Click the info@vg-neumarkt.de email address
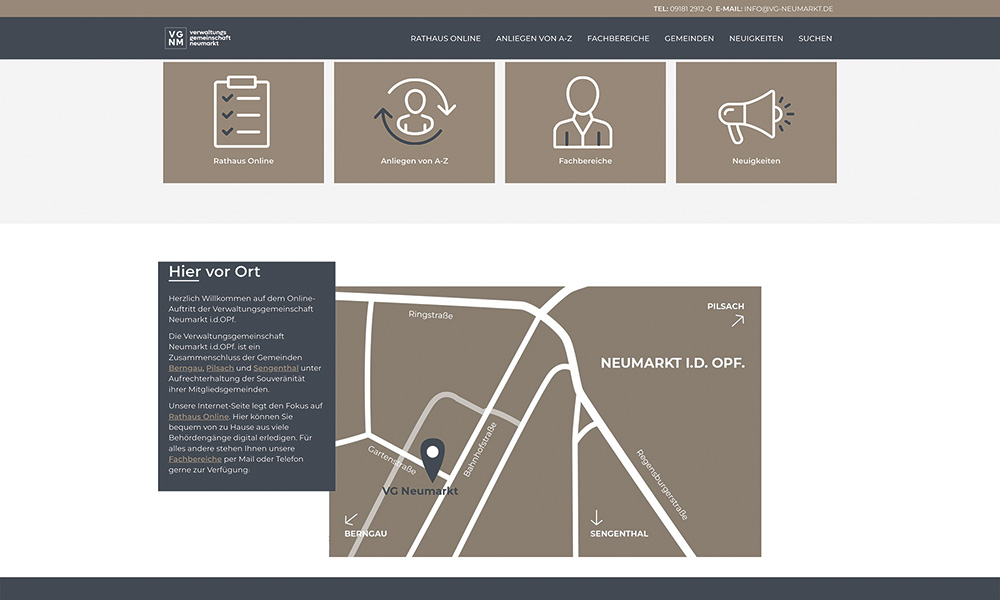The width and height of the screenshot is (1000, 600). pos(788,9)
